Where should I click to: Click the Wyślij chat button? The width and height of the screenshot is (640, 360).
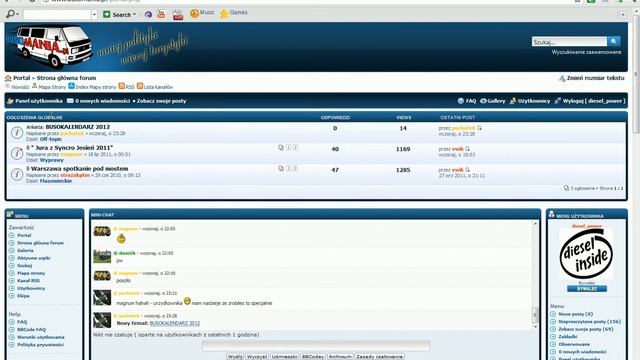[x=235, y=356]
